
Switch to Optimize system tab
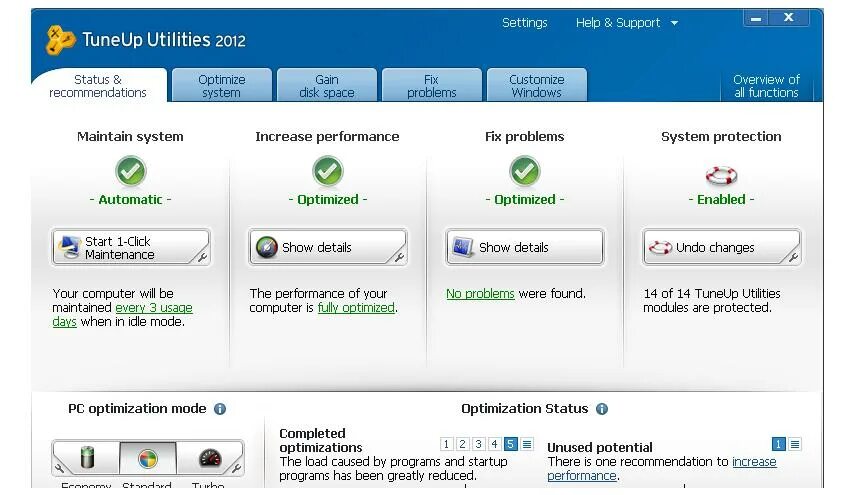(x=221, y=86)
